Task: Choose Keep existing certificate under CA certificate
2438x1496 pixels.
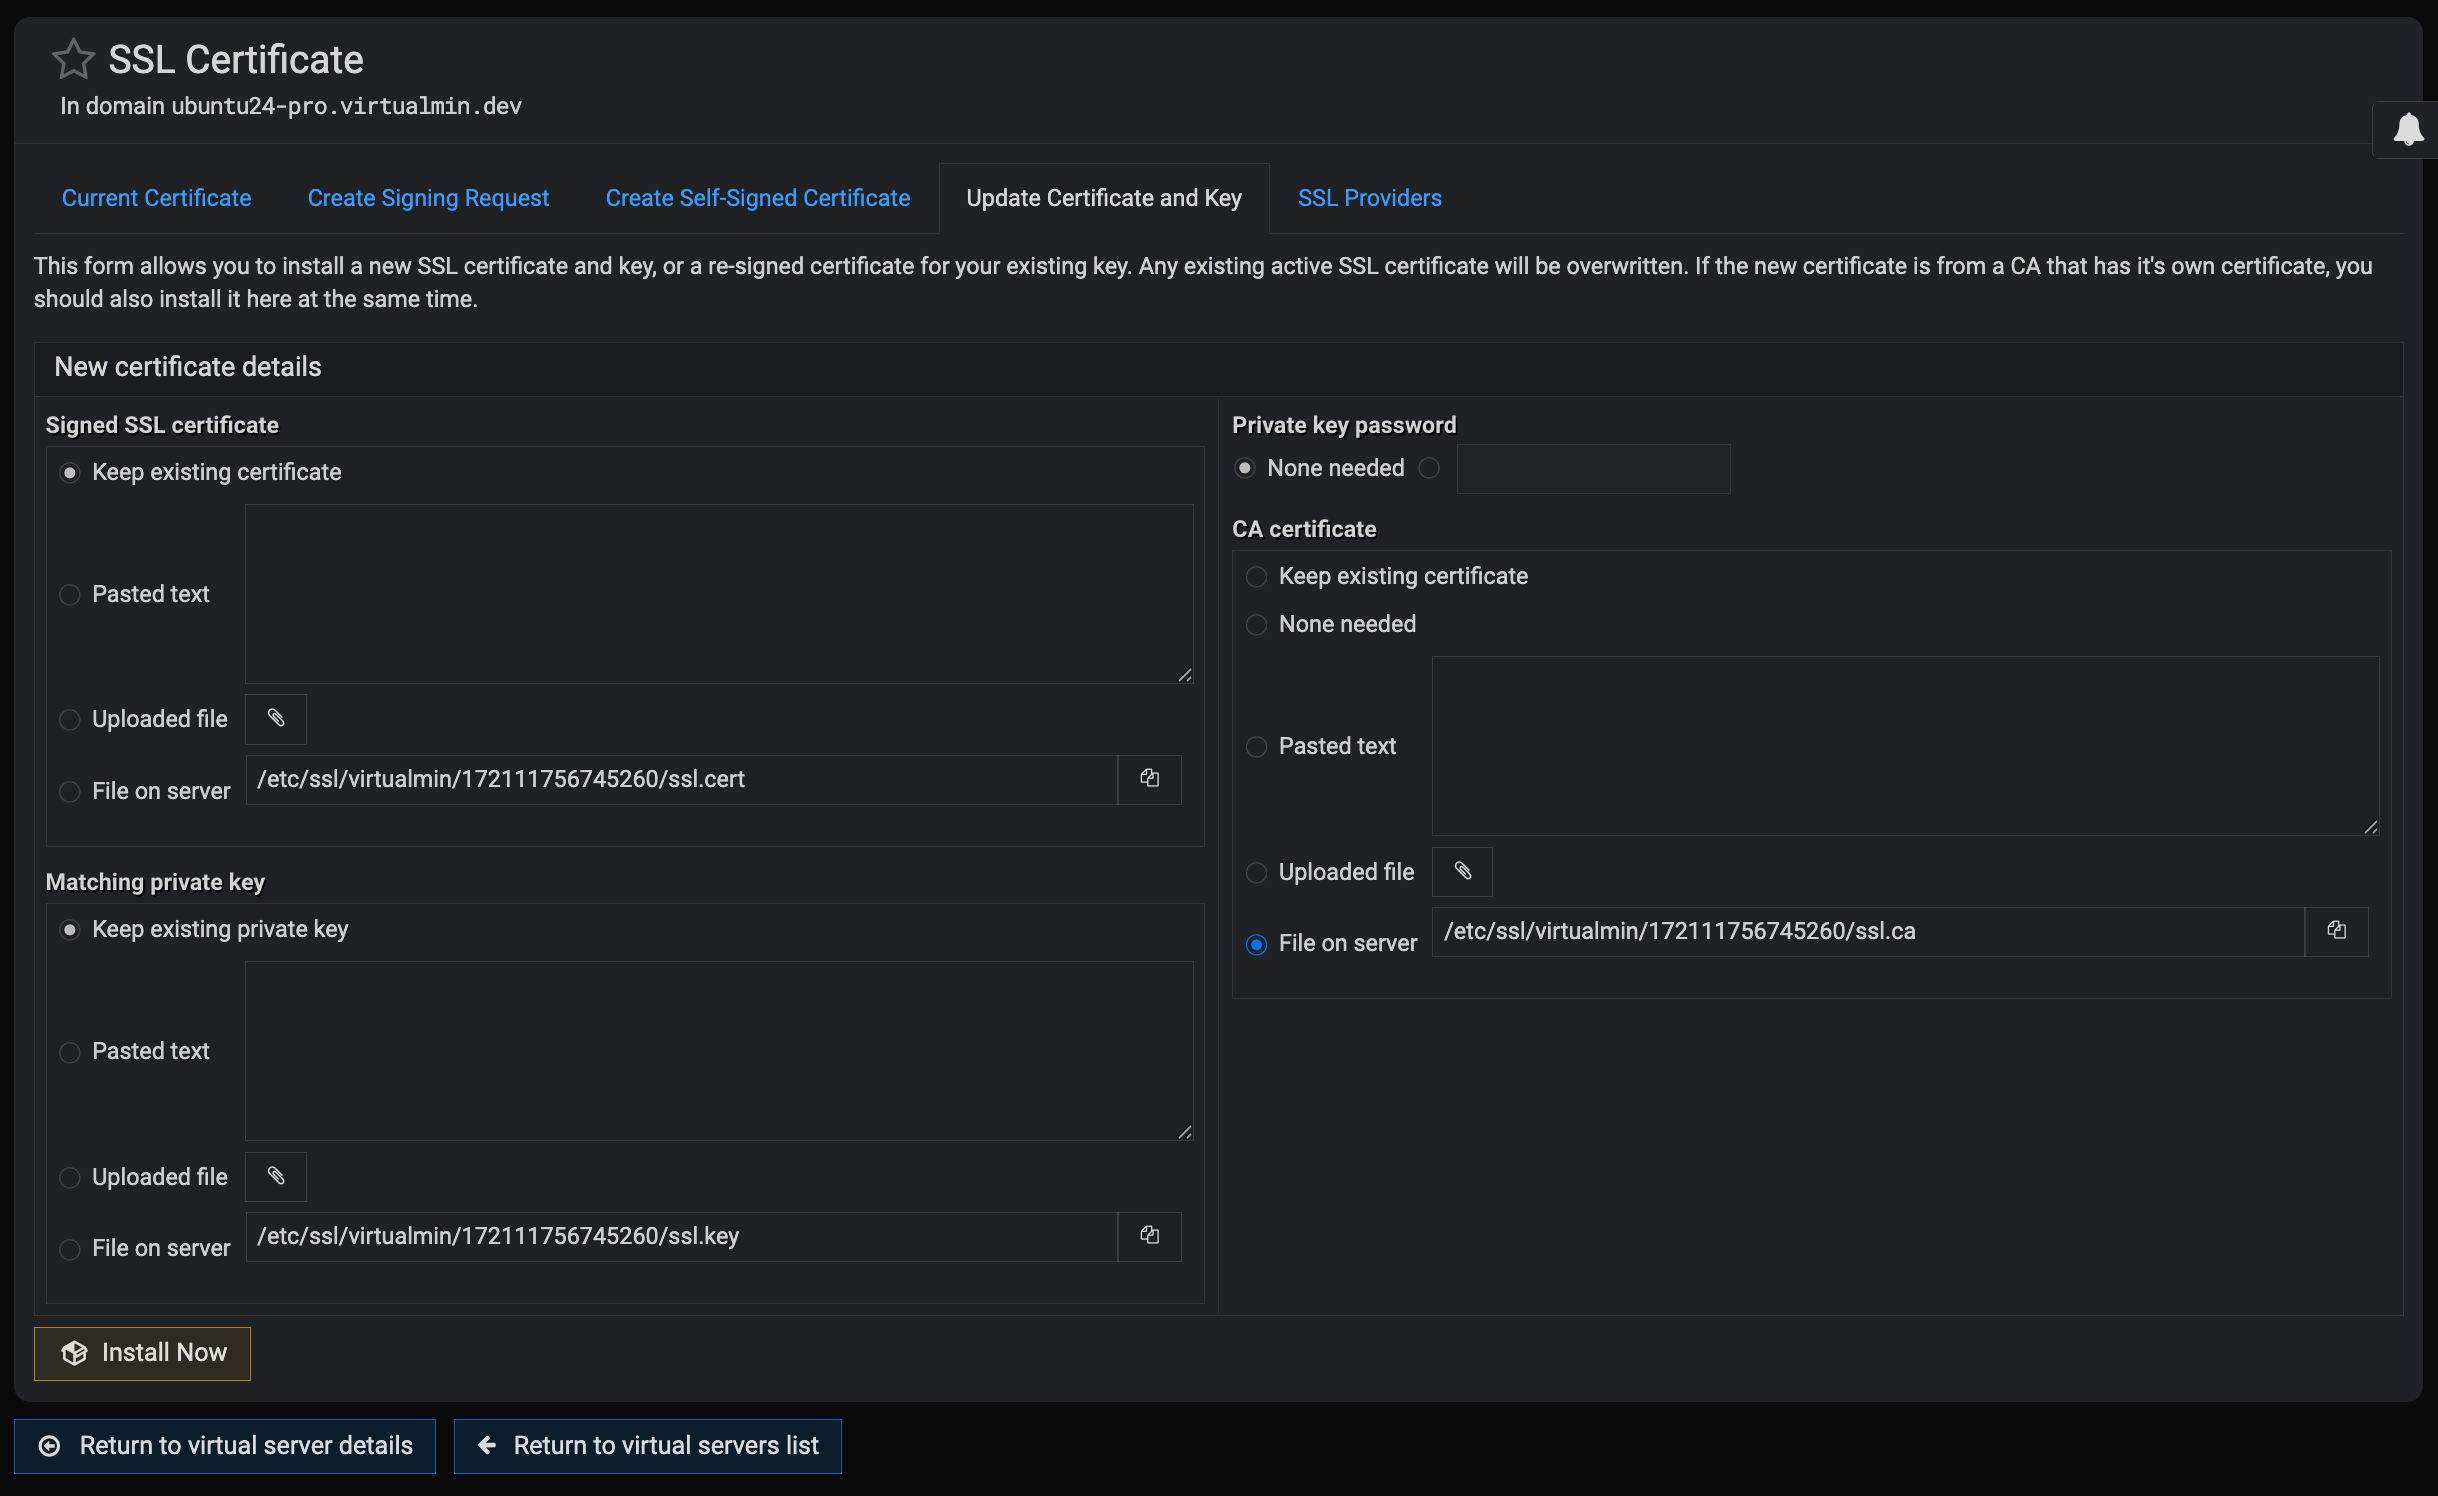Action: tap(1257, 577)
